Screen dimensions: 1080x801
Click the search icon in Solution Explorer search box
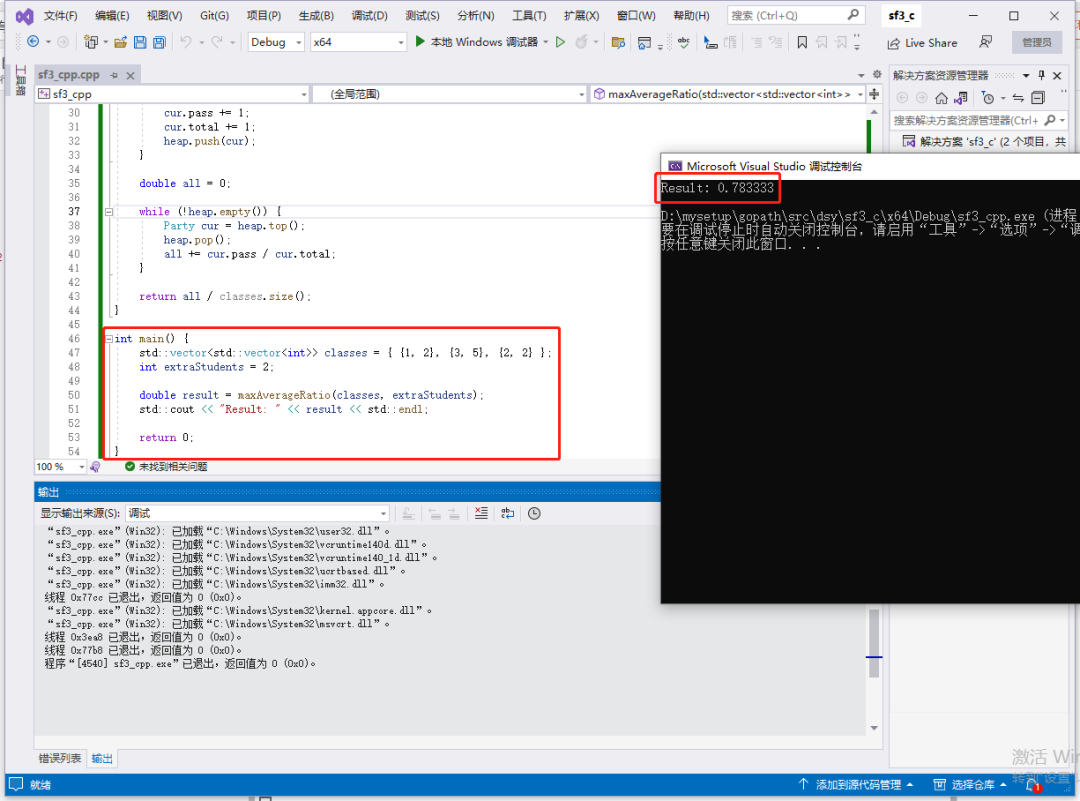[x=1050, y=120]
